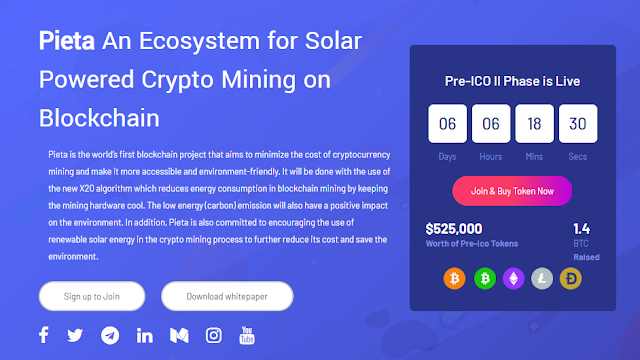Select the green Bitcoin Cash icon
640x360 pixels.
point(485,278)
